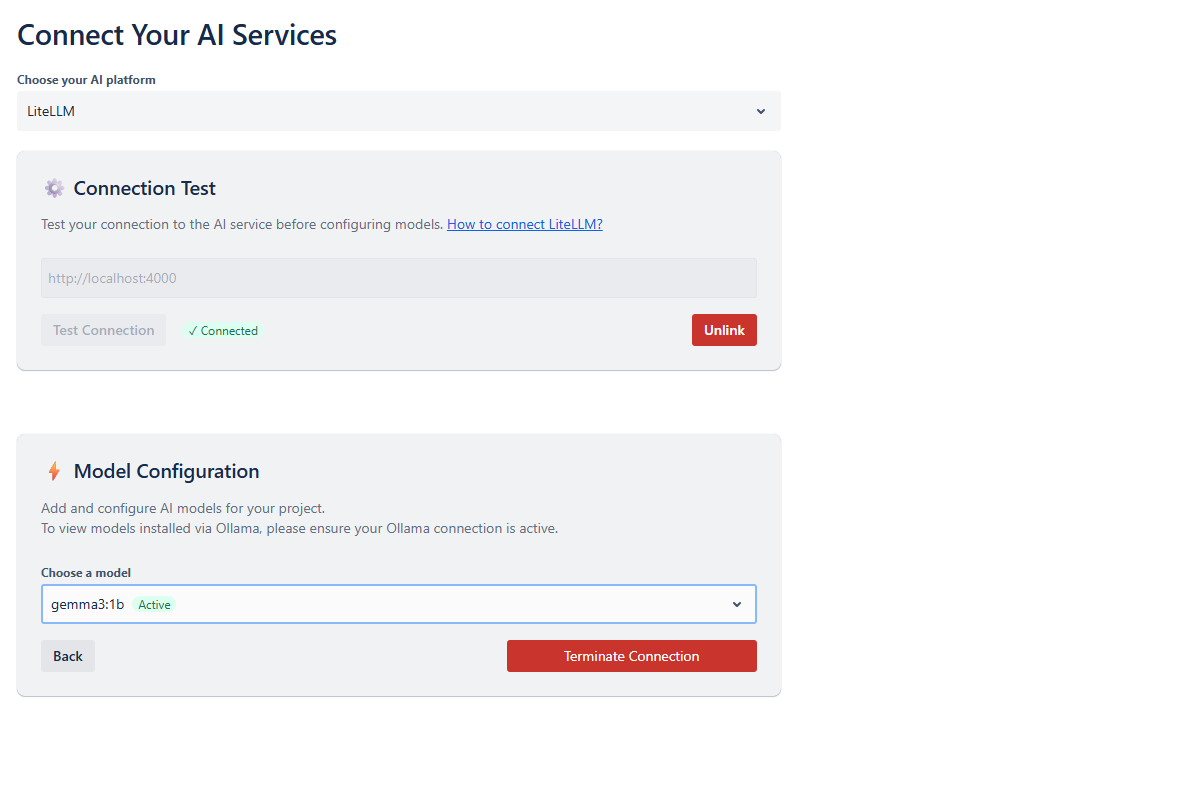This screenshot has height=796, width=1179.
Task: Click the lightning bolt Model Configuration icon
Action: click(54, 471)
